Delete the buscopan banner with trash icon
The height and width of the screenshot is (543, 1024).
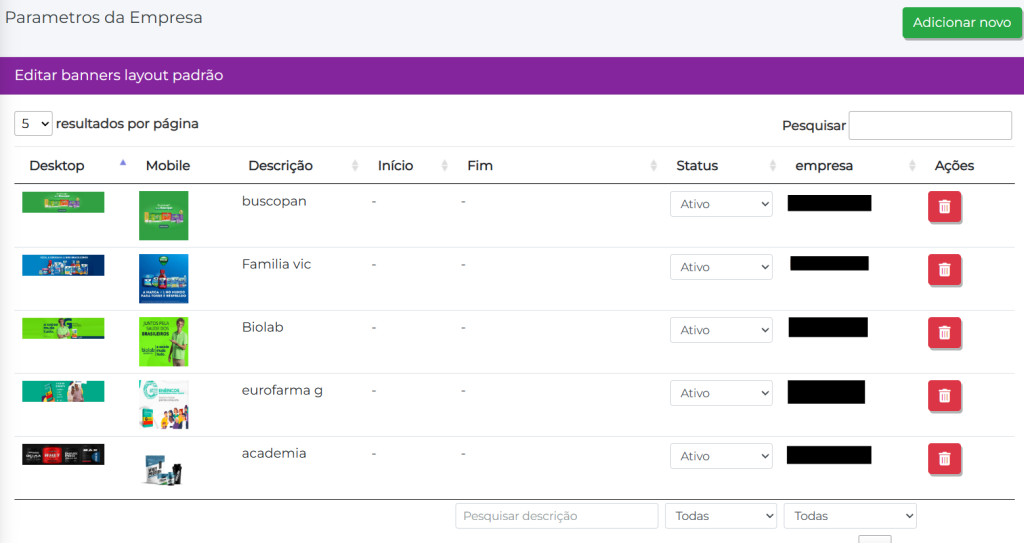click(944, 206)
